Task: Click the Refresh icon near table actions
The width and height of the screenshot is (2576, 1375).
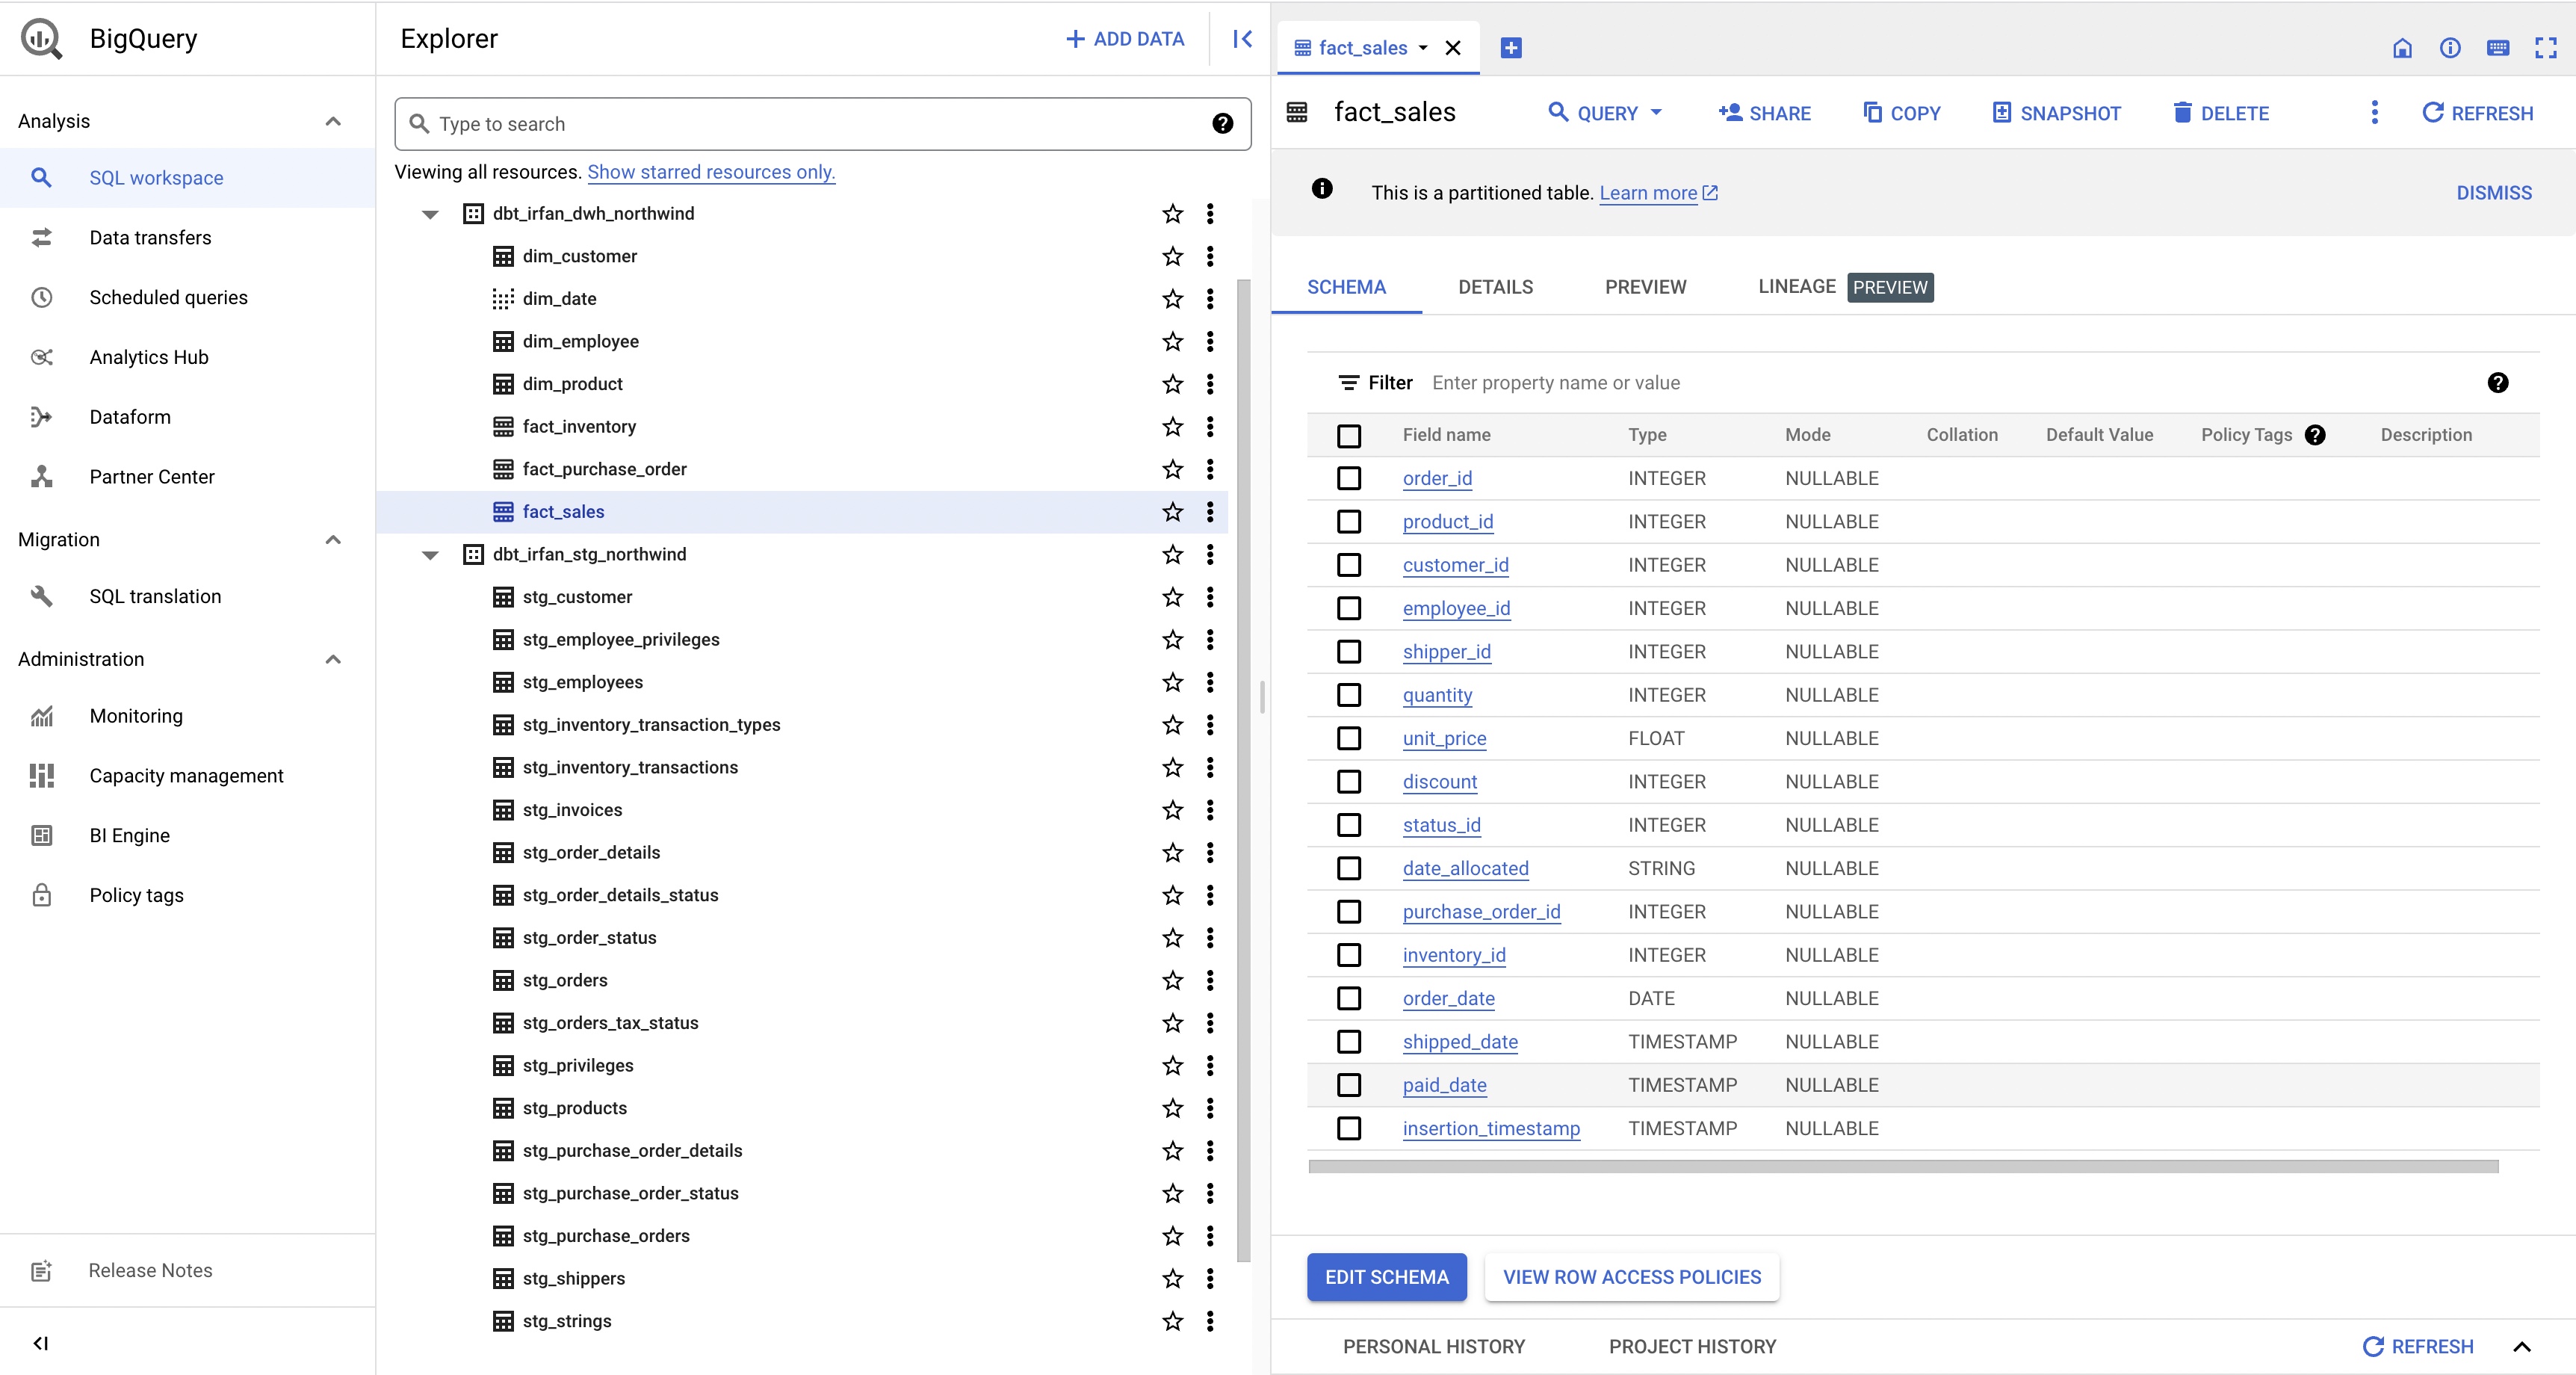Action: pos(2433,112)
